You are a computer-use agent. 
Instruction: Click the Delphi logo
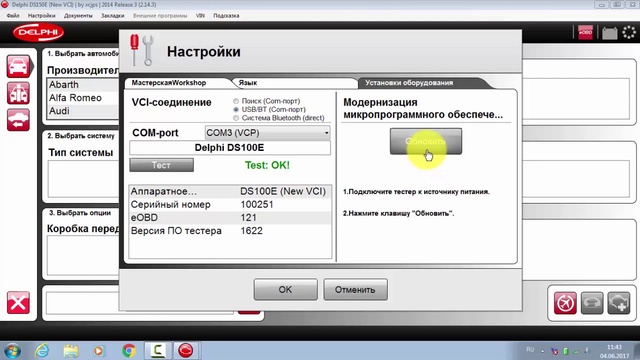[x=38, y=33]
